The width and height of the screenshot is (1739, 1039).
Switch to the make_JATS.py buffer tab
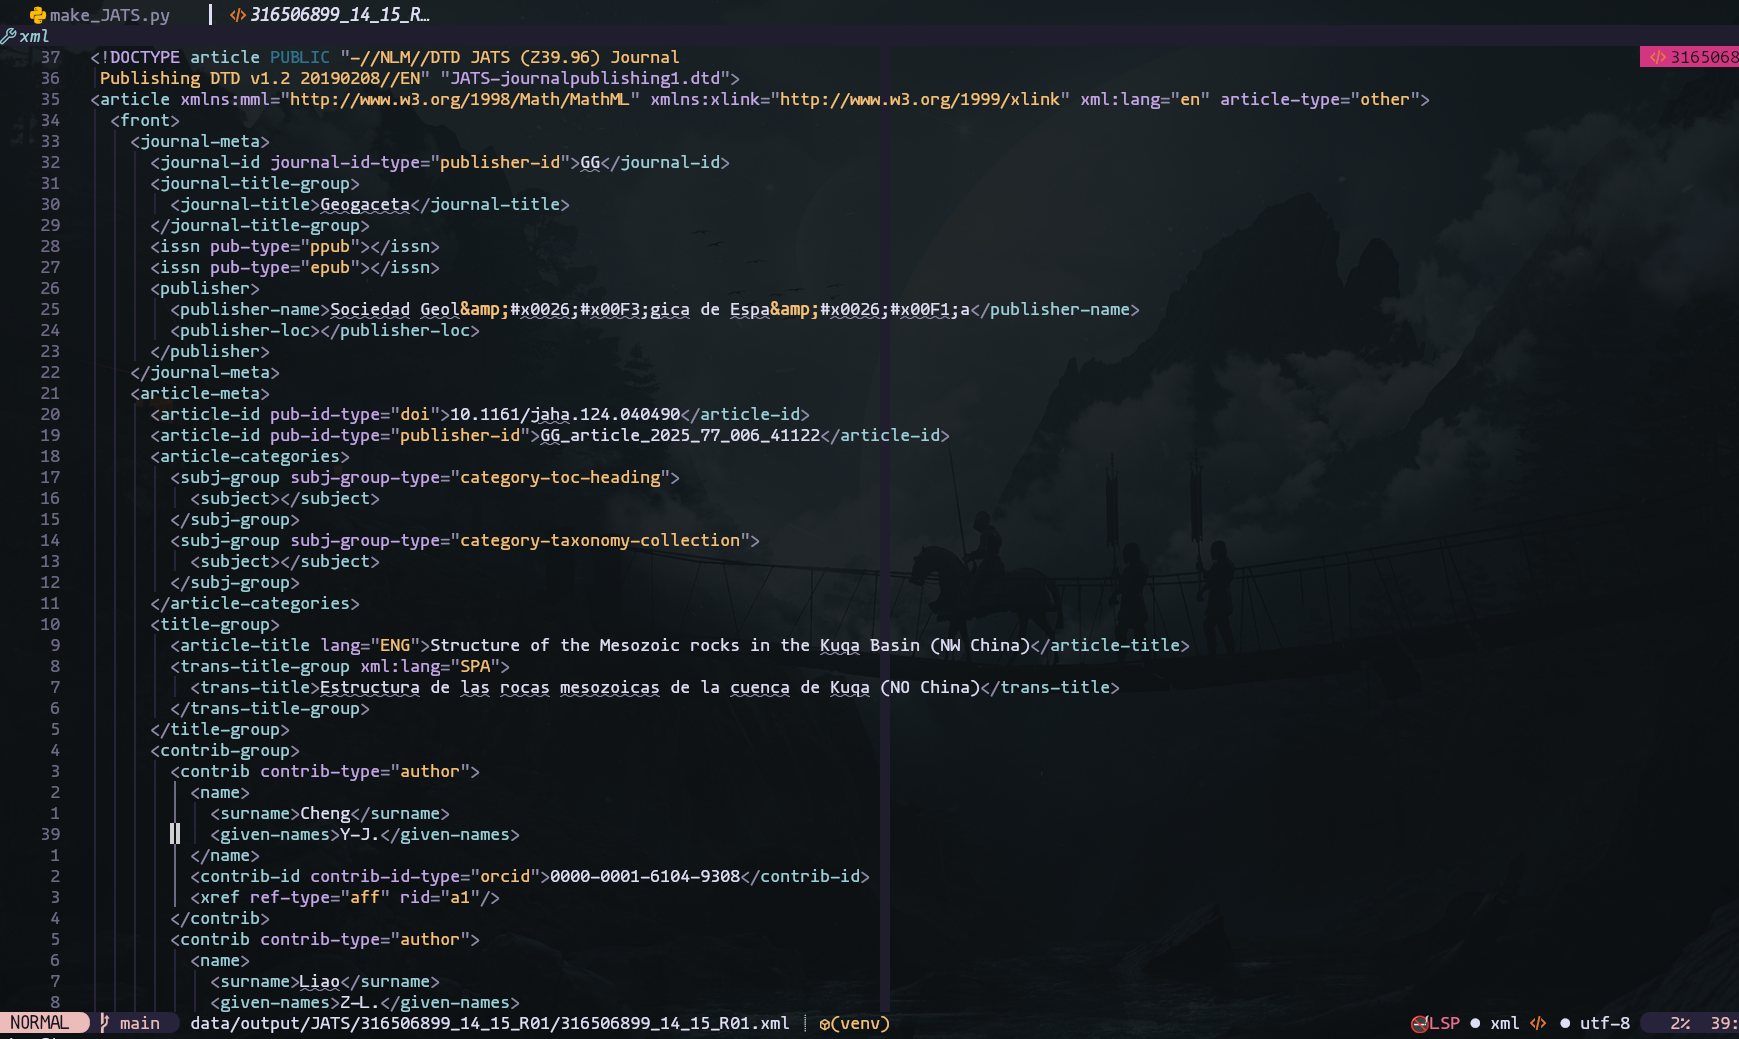click(100, 15)
